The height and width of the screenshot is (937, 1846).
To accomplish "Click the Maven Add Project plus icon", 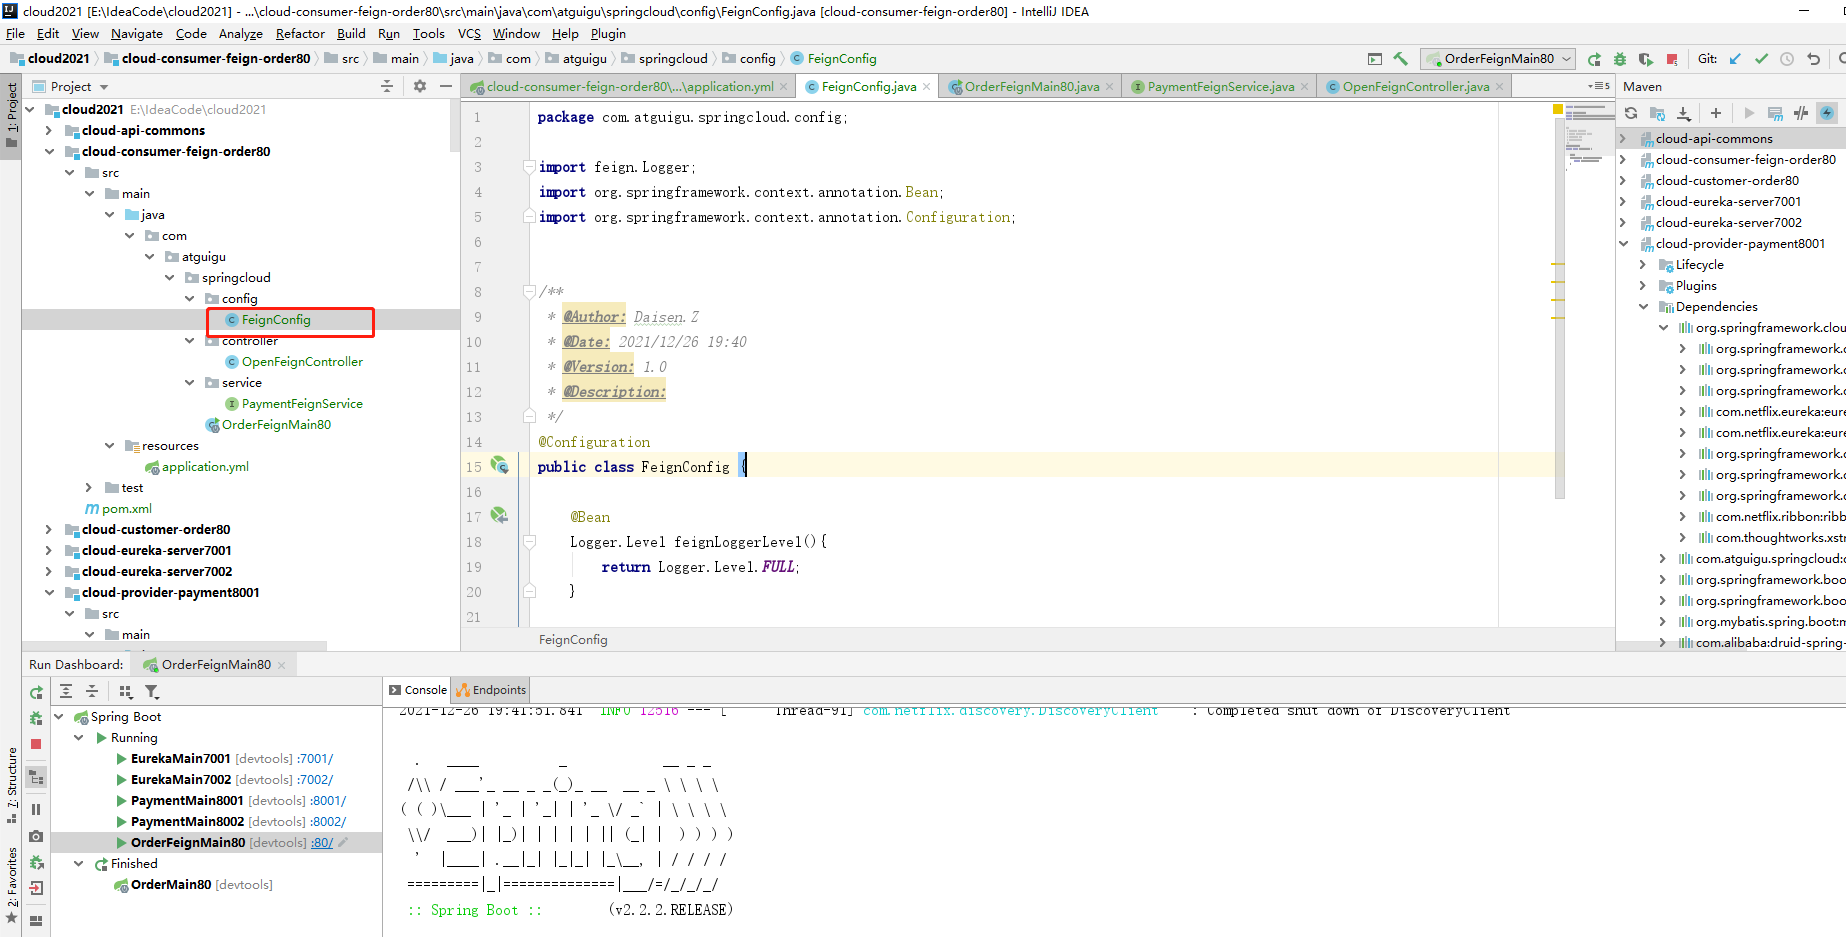I will click(1716, 113).
